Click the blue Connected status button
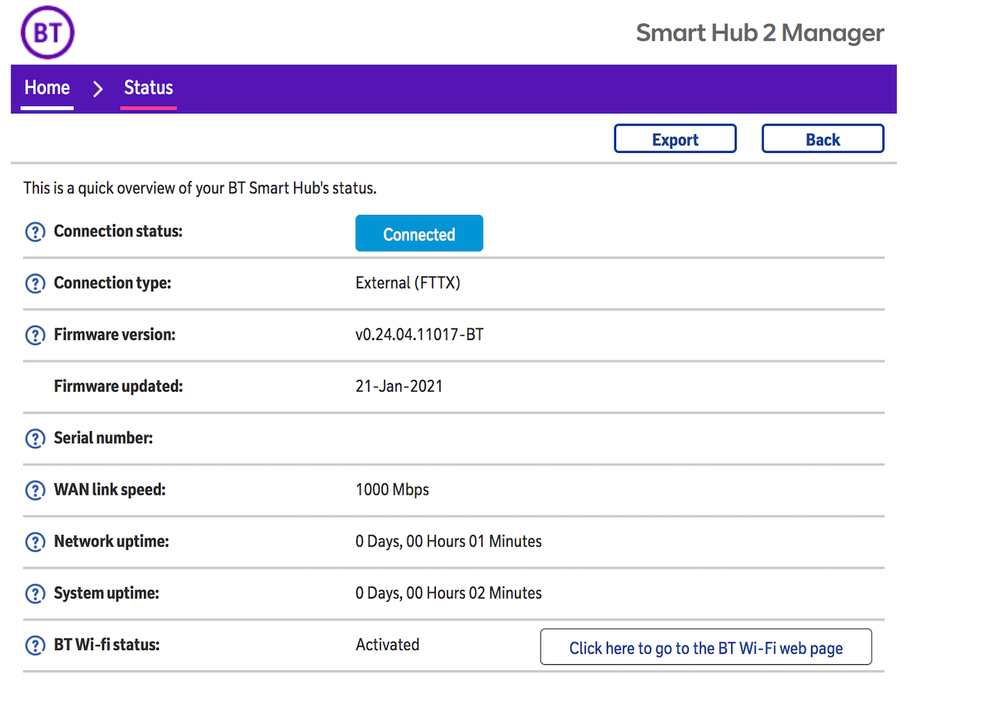Image resolution: width=999 pixels, height=728 pixels. [x=419, y=234]
